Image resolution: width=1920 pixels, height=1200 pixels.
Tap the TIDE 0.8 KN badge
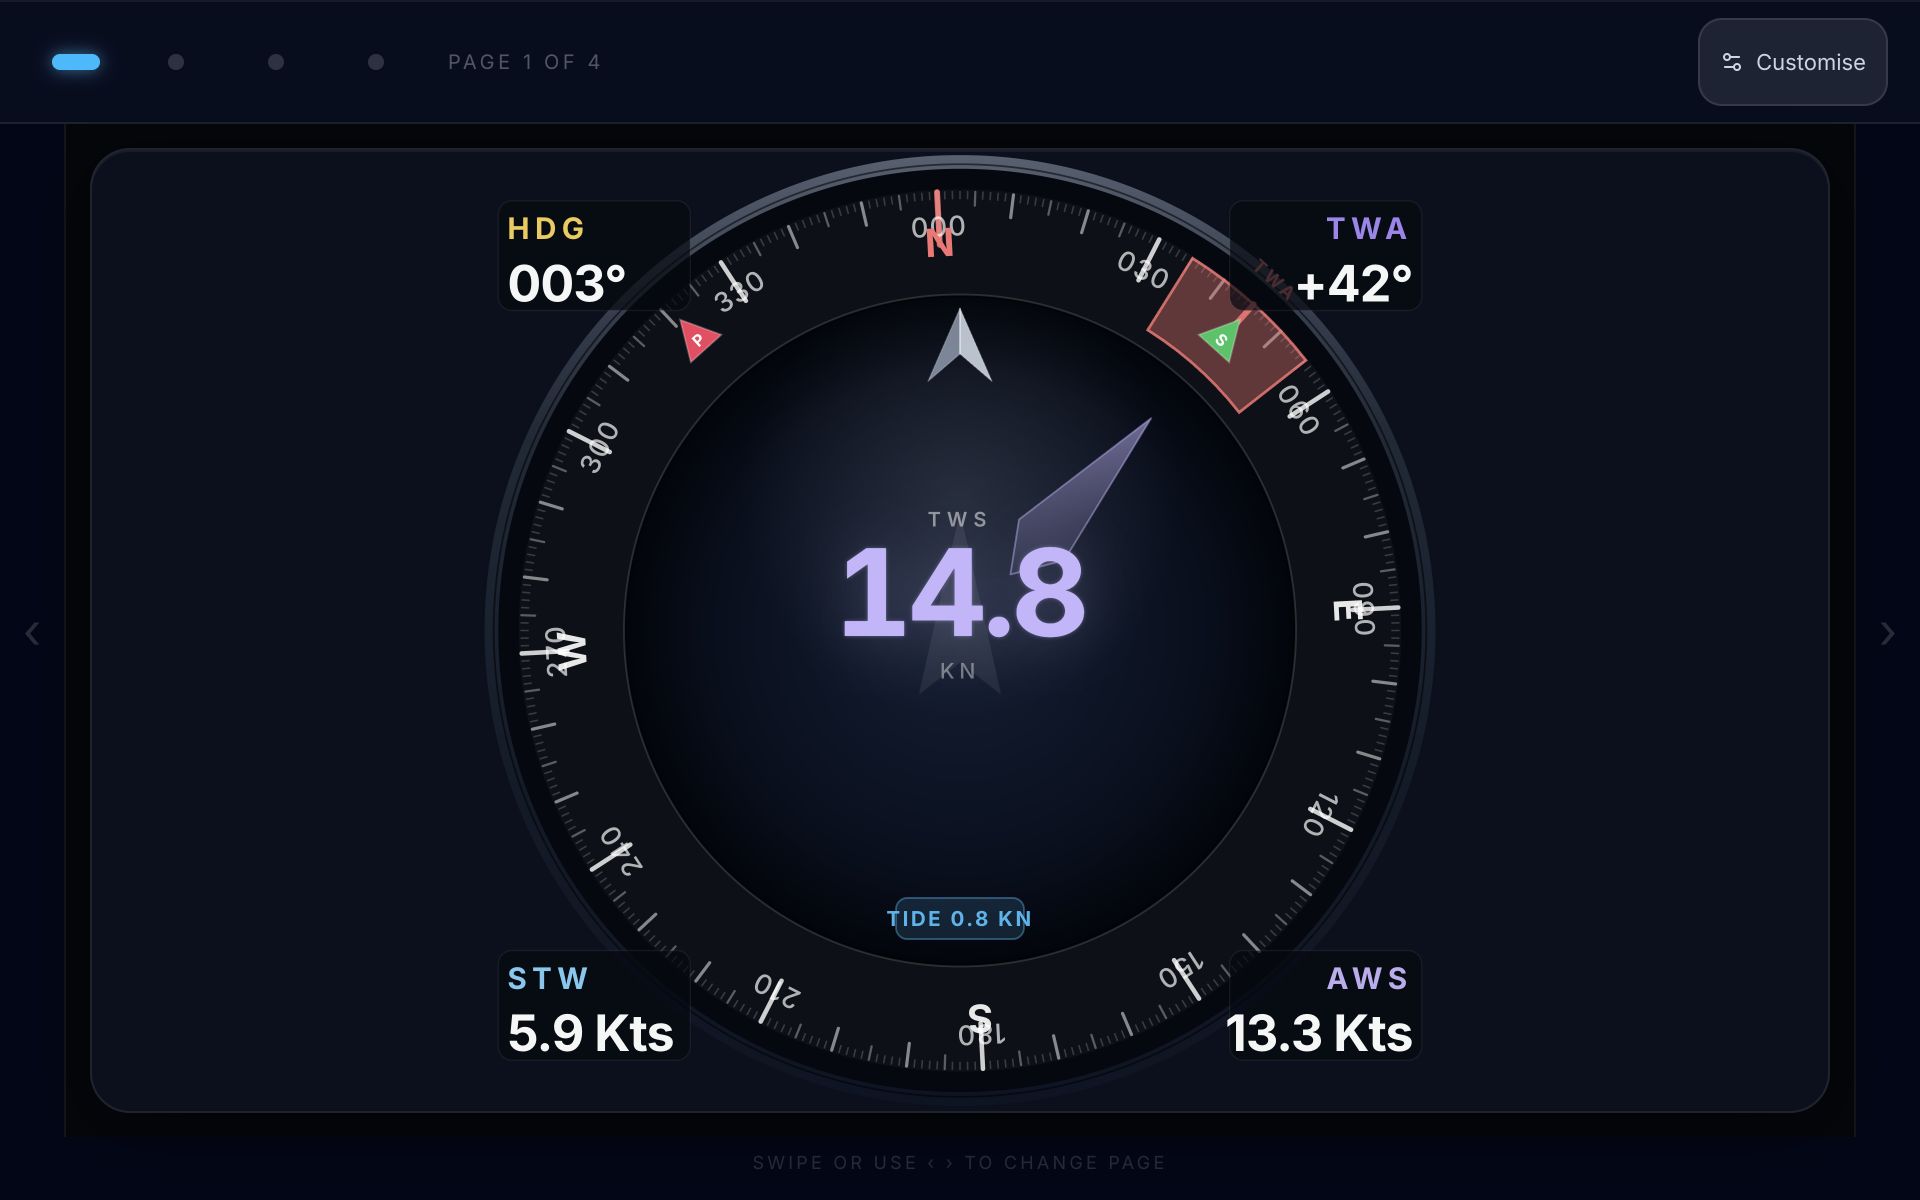coord(960,918)
